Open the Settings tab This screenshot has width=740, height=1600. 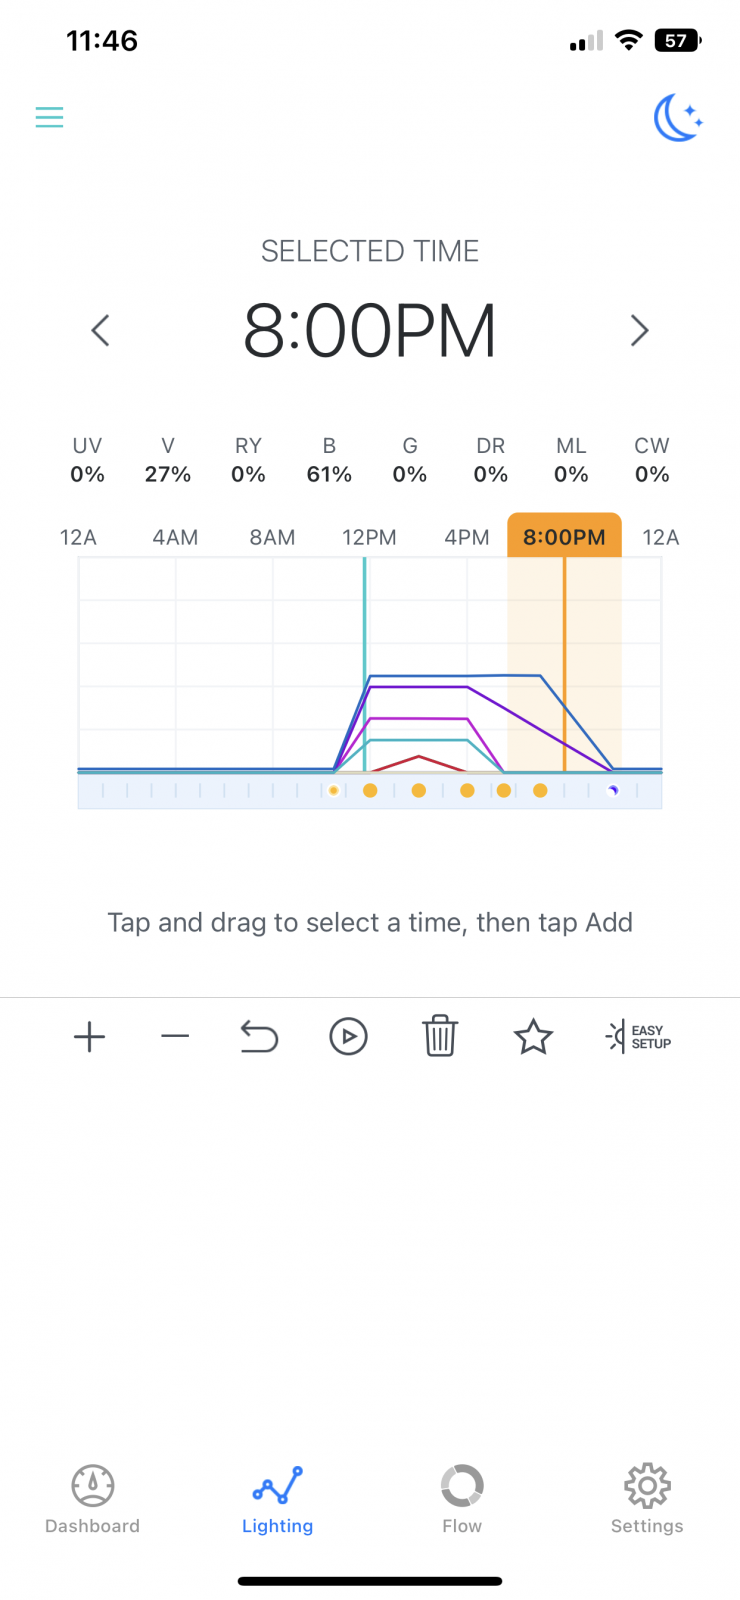click(x=647, y=1498)
